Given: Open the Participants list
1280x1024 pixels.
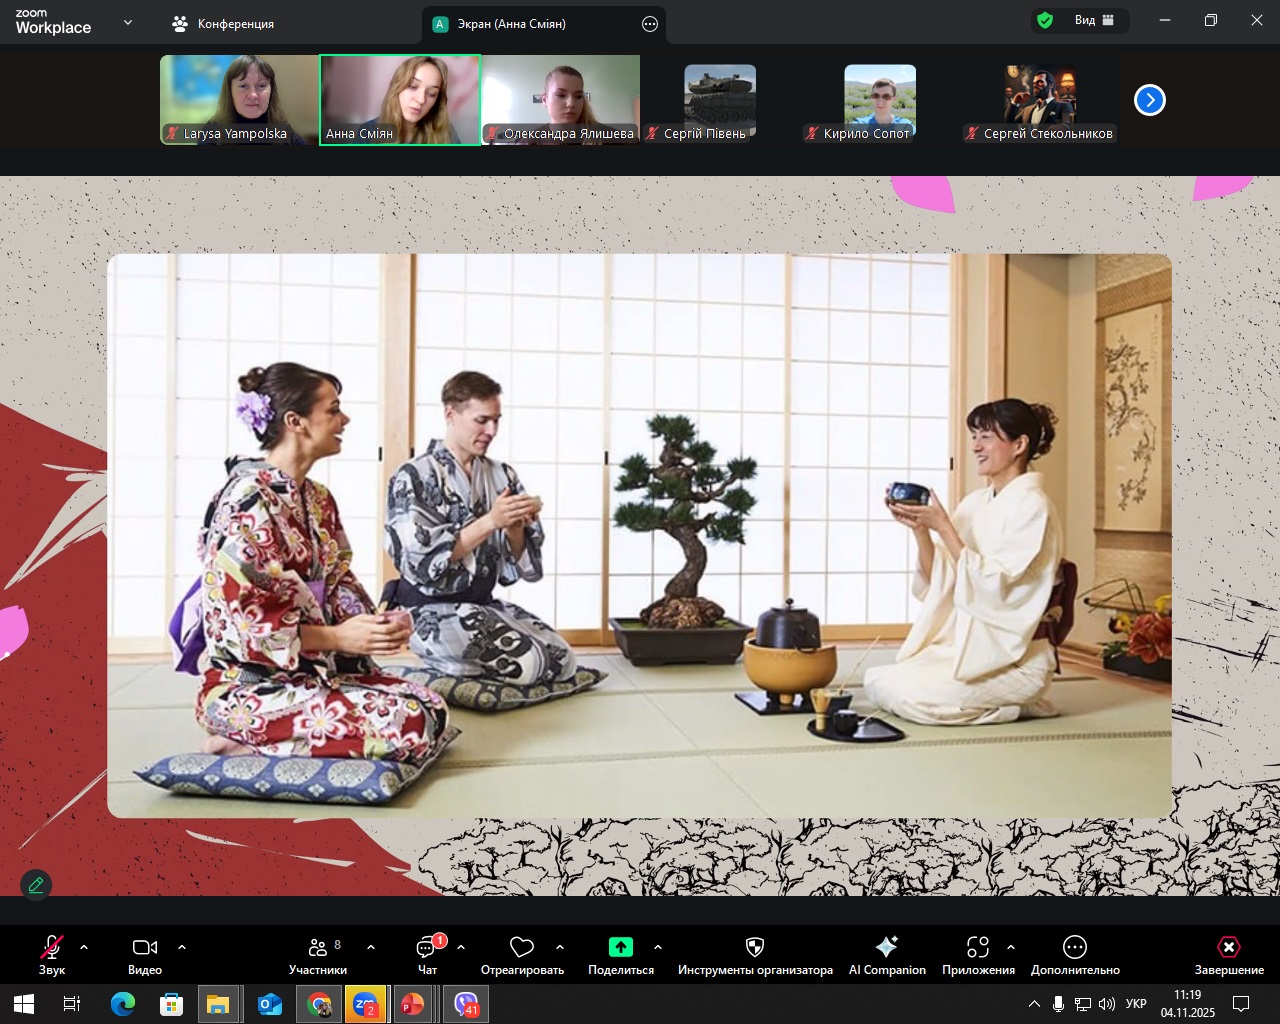Looking at the screenshot, I should [x=318, y=955].
